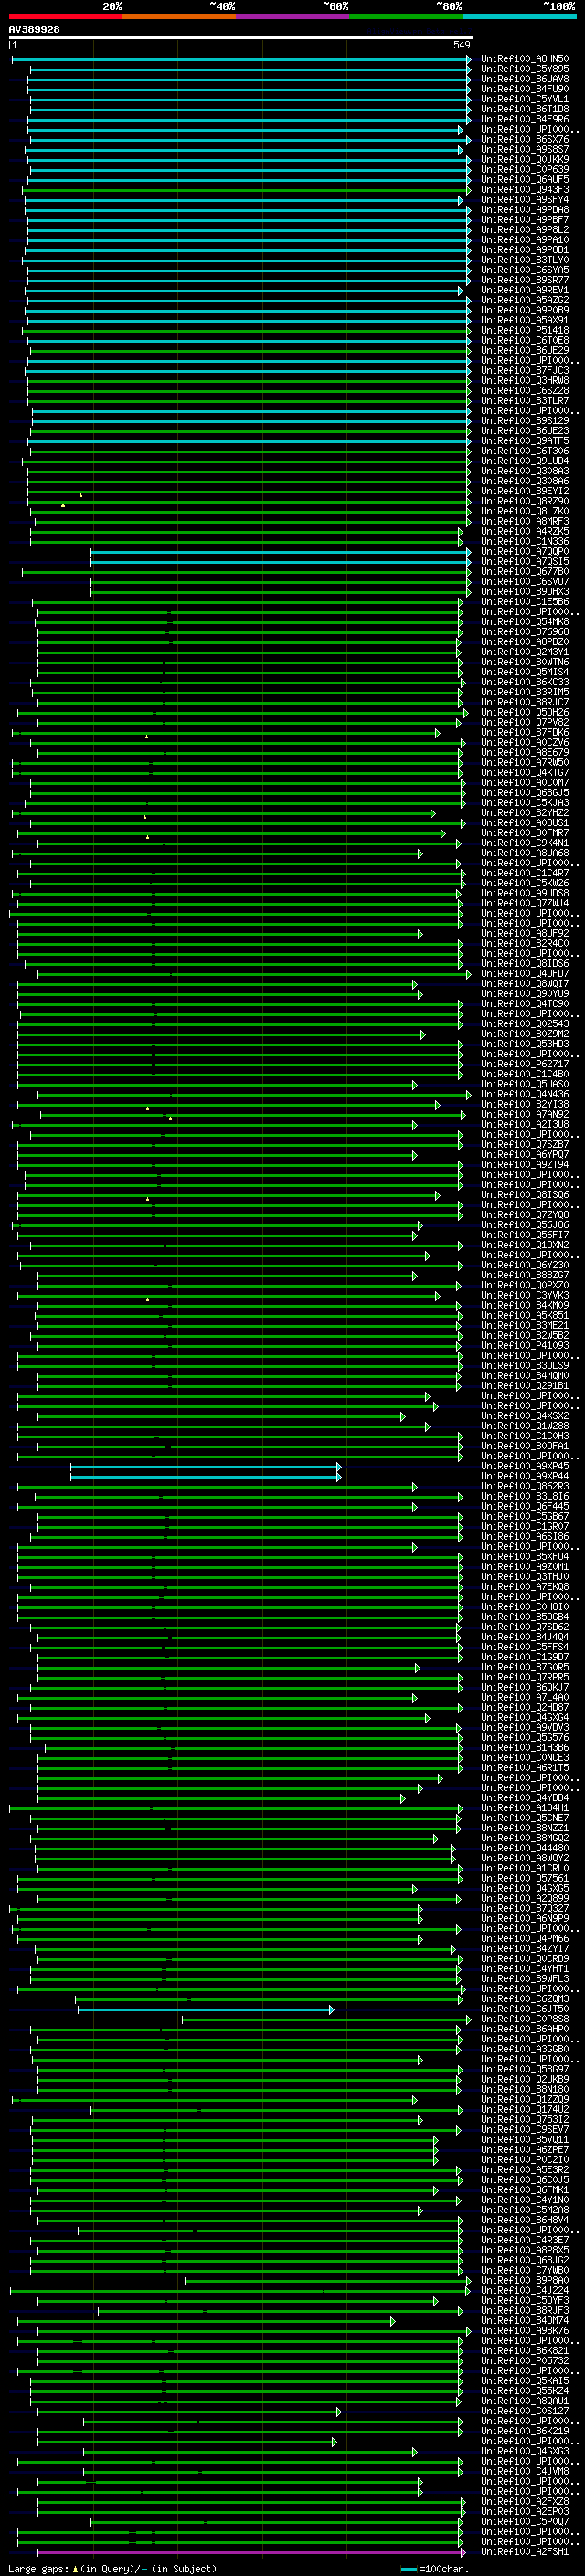This screenshot has height=2576, width=585.
Task: Click label UniRef100_A9SFY4
Action: [525, 200]
